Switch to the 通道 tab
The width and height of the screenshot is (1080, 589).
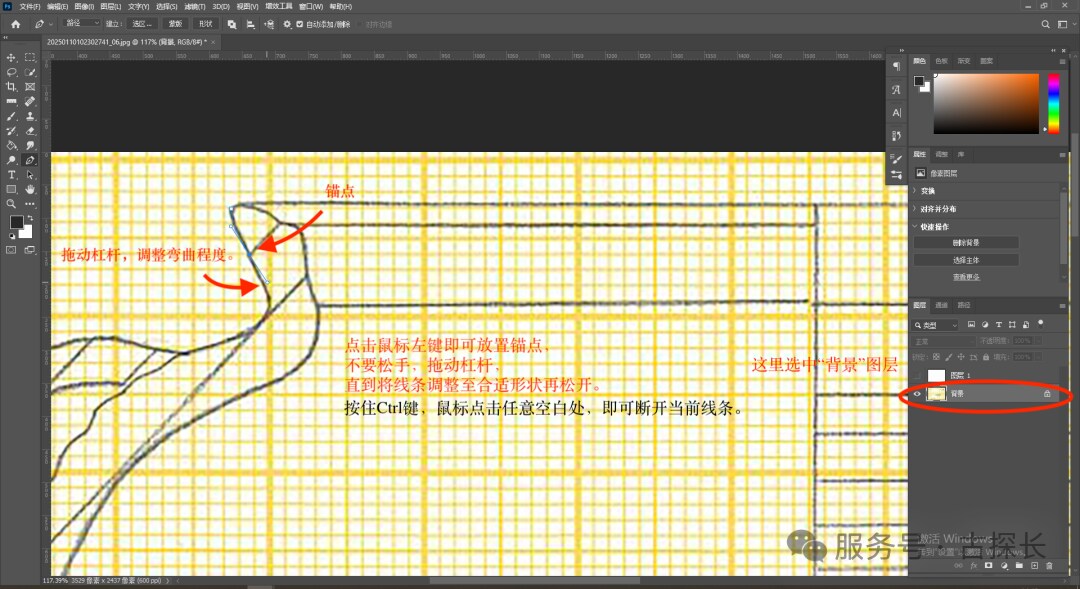[942, 304]
